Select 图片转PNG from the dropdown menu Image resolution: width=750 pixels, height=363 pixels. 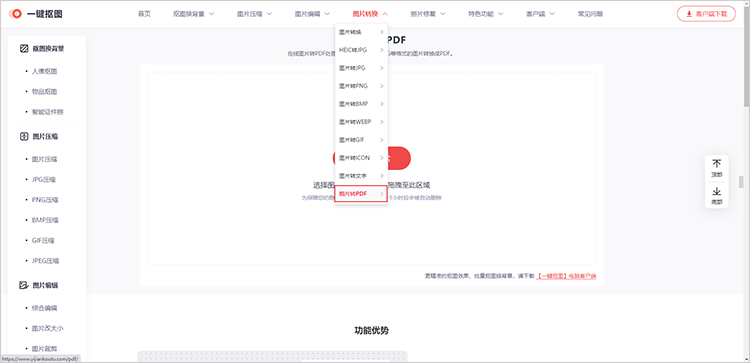361,86
